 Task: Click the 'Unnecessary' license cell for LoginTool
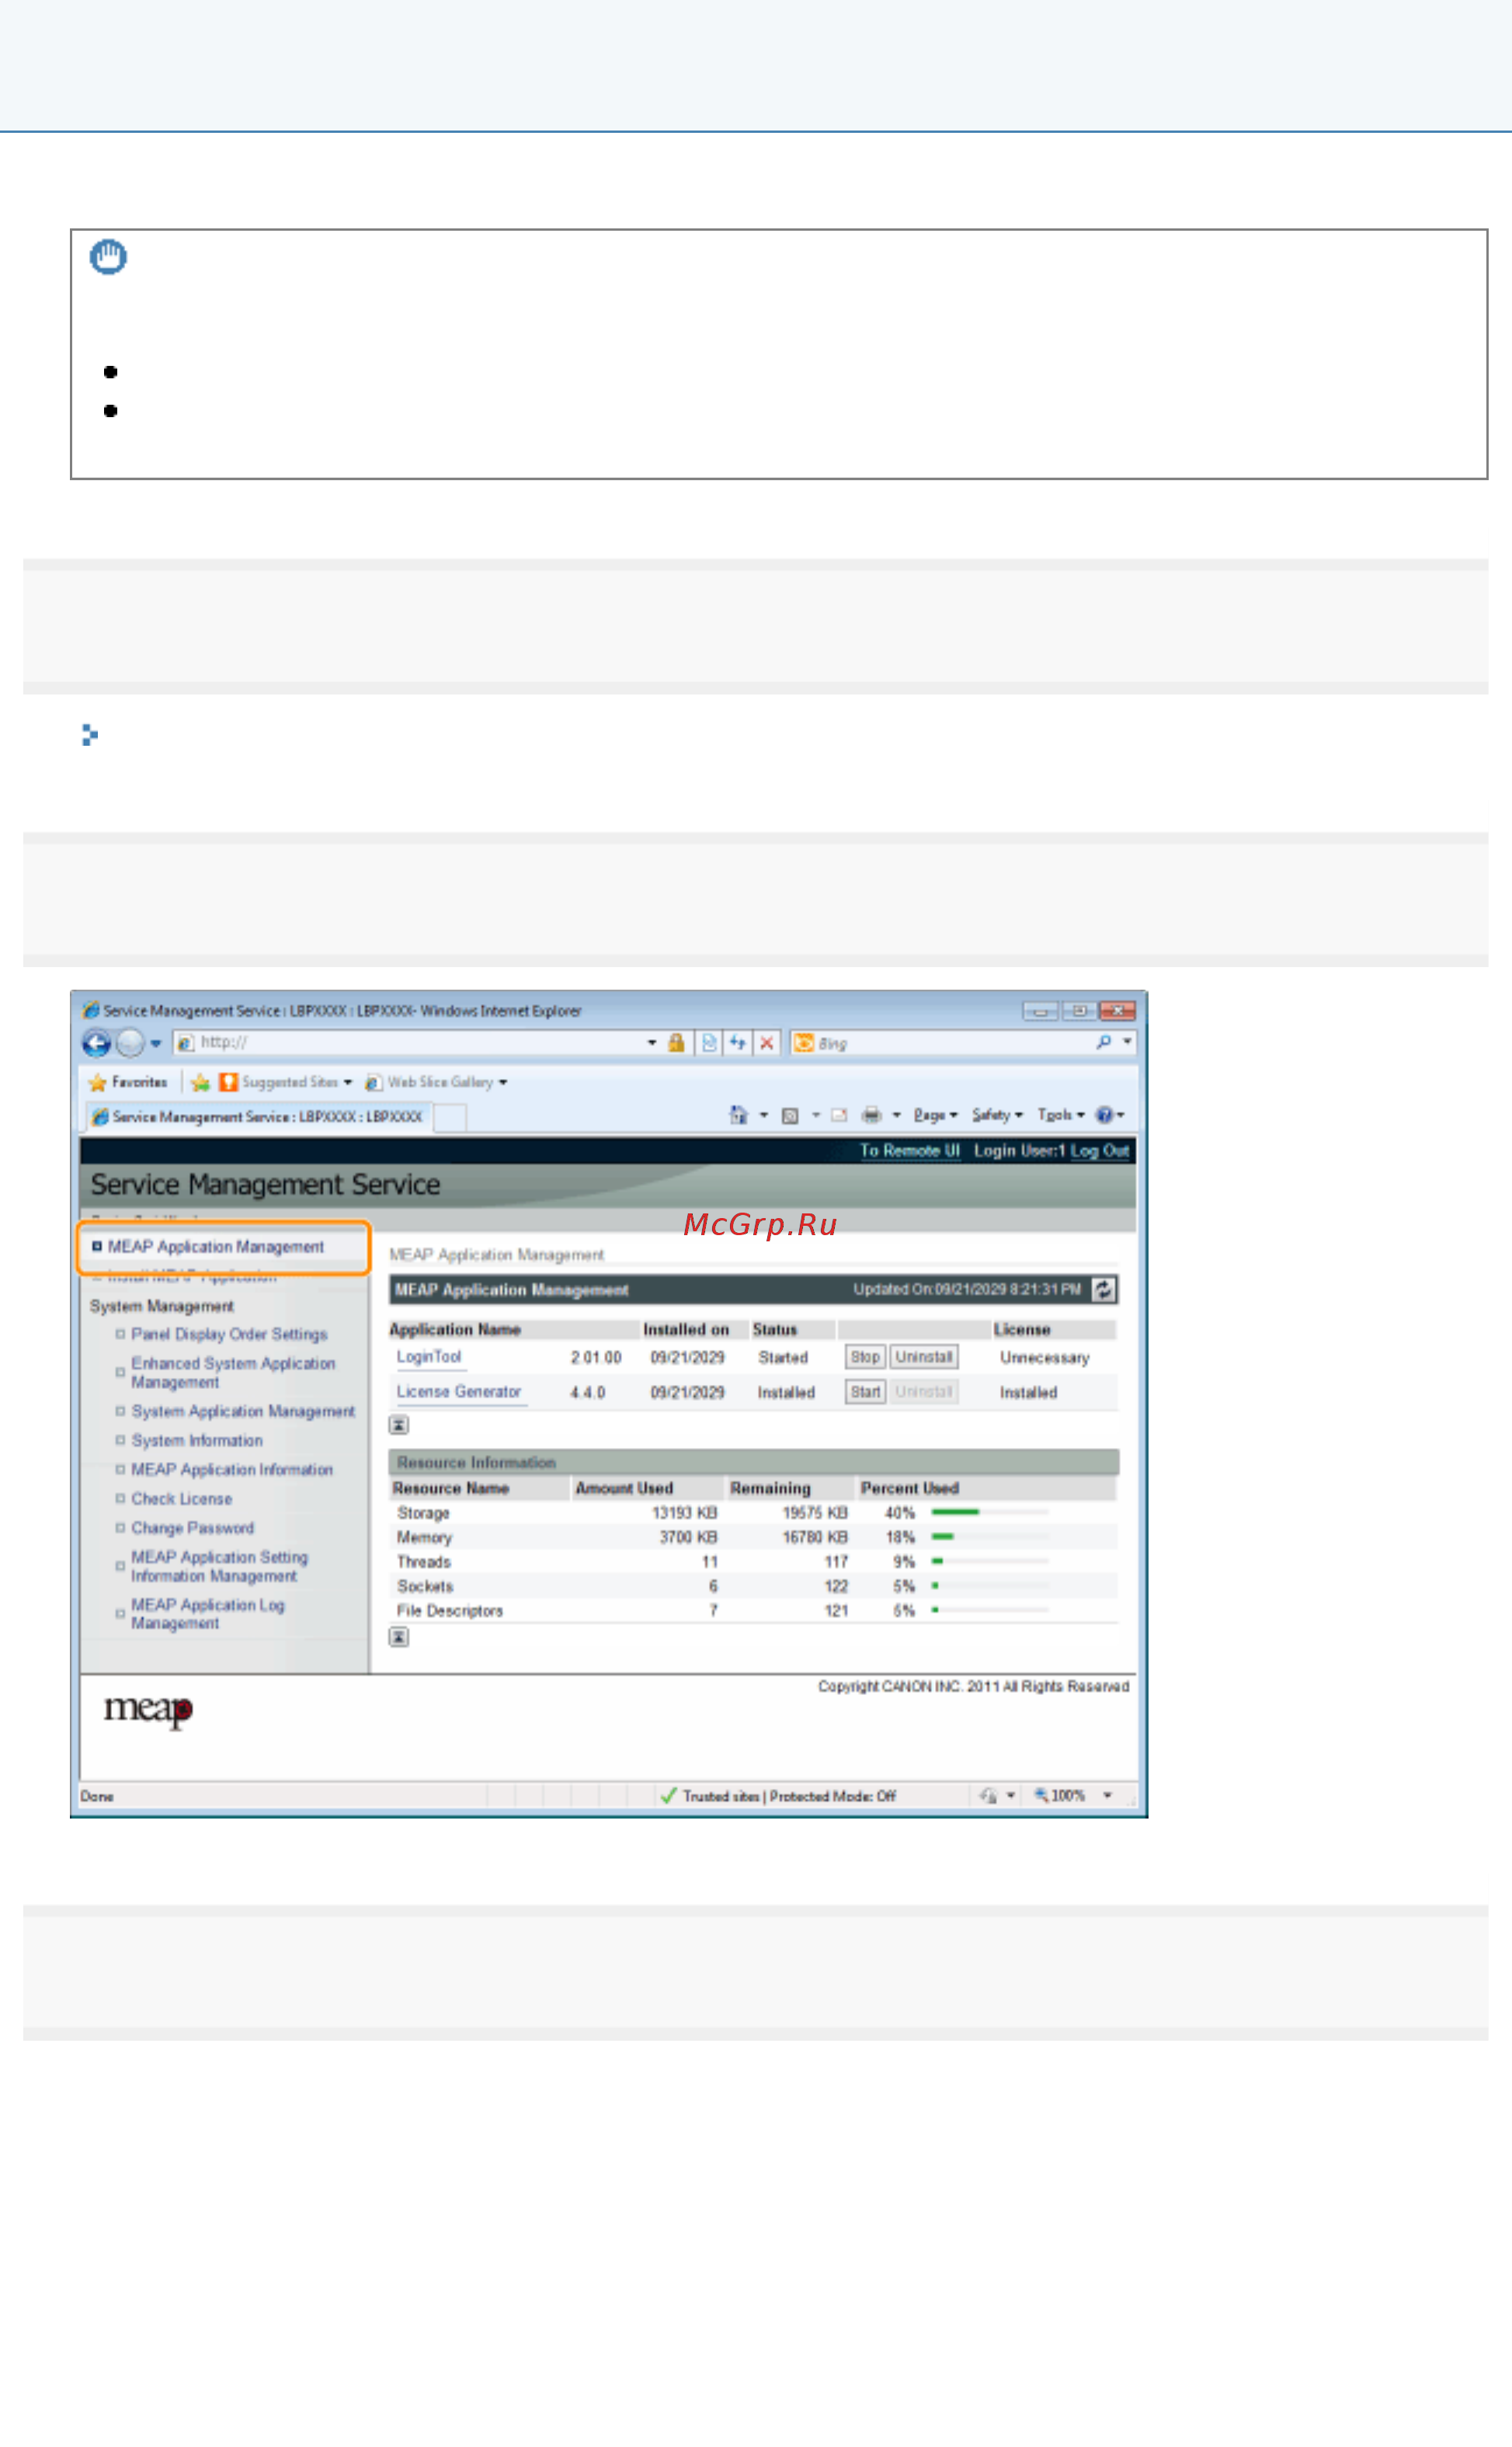click(x=1044, y=1358)
